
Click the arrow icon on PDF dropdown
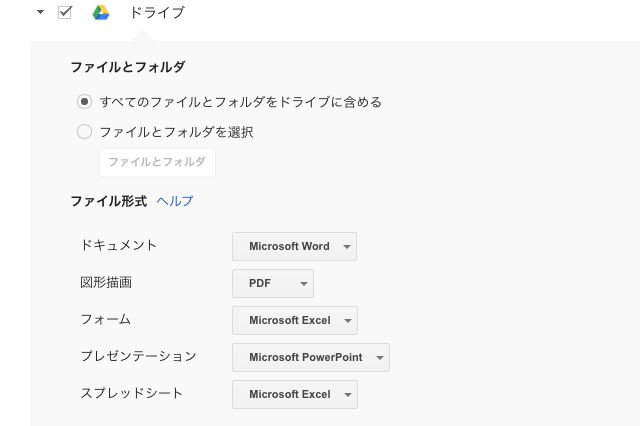point(304,284)
